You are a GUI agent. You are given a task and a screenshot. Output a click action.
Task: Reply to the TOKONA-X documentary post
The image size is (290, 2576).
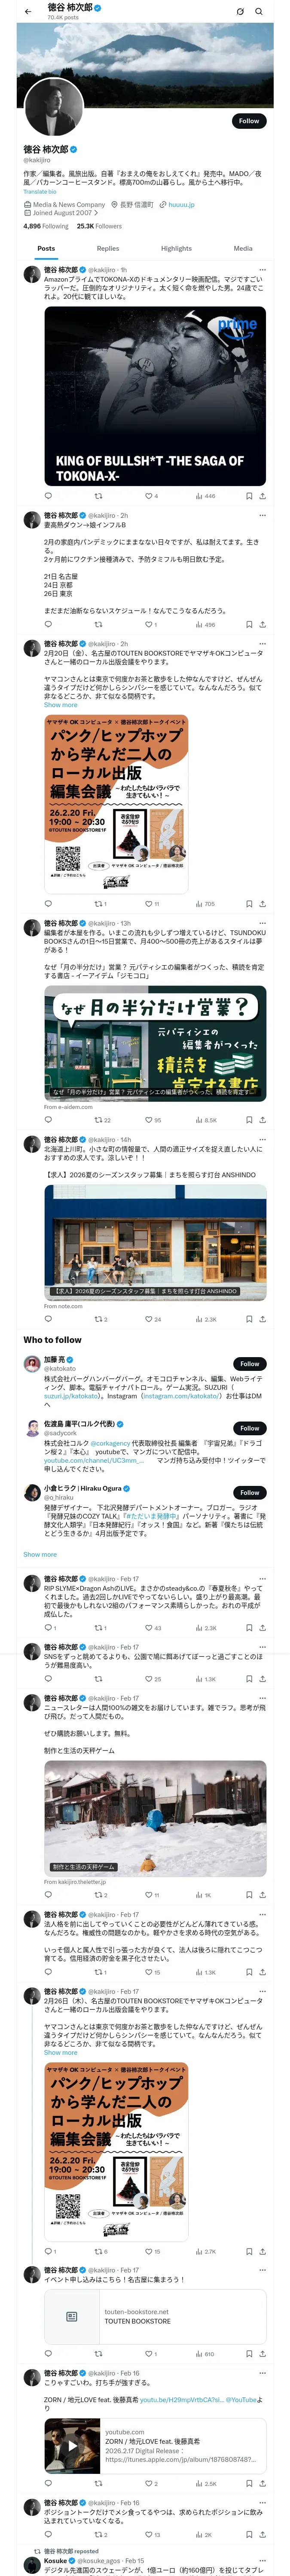48,496
